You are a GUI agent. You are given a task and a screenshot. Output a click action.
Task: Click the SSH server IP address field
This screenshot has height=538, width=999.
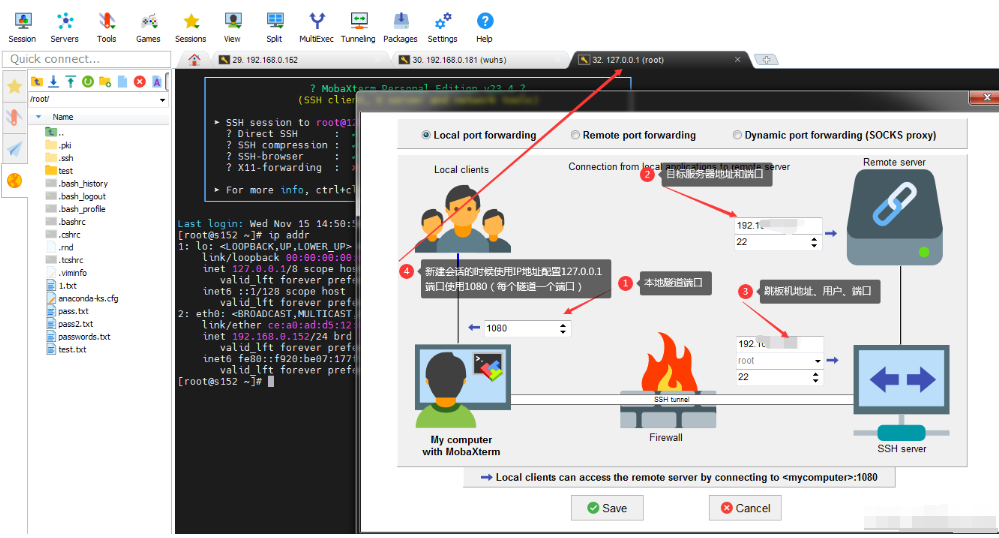(780, 344)
